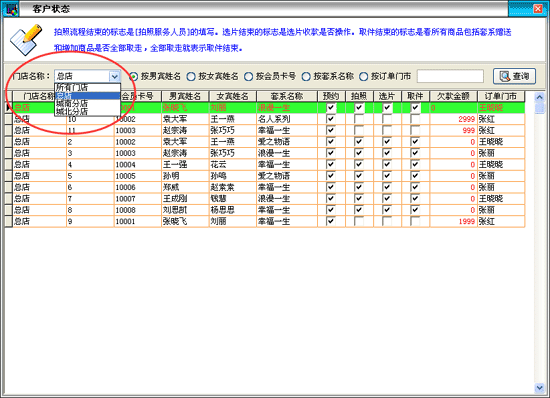Open the 门店名称 dropdown arrow
550x398 pixels.
pyautogui.click(x=115, y=76)
